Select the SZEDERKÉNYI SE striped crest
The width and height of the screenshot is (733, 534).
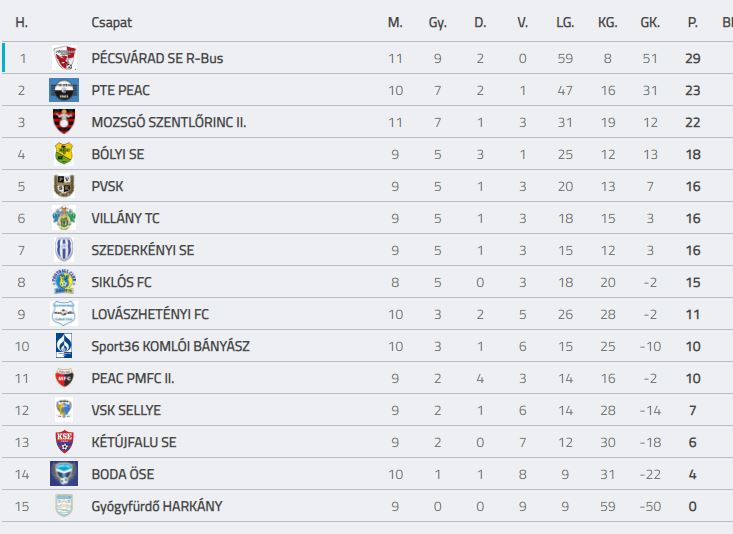coord(64,250)
